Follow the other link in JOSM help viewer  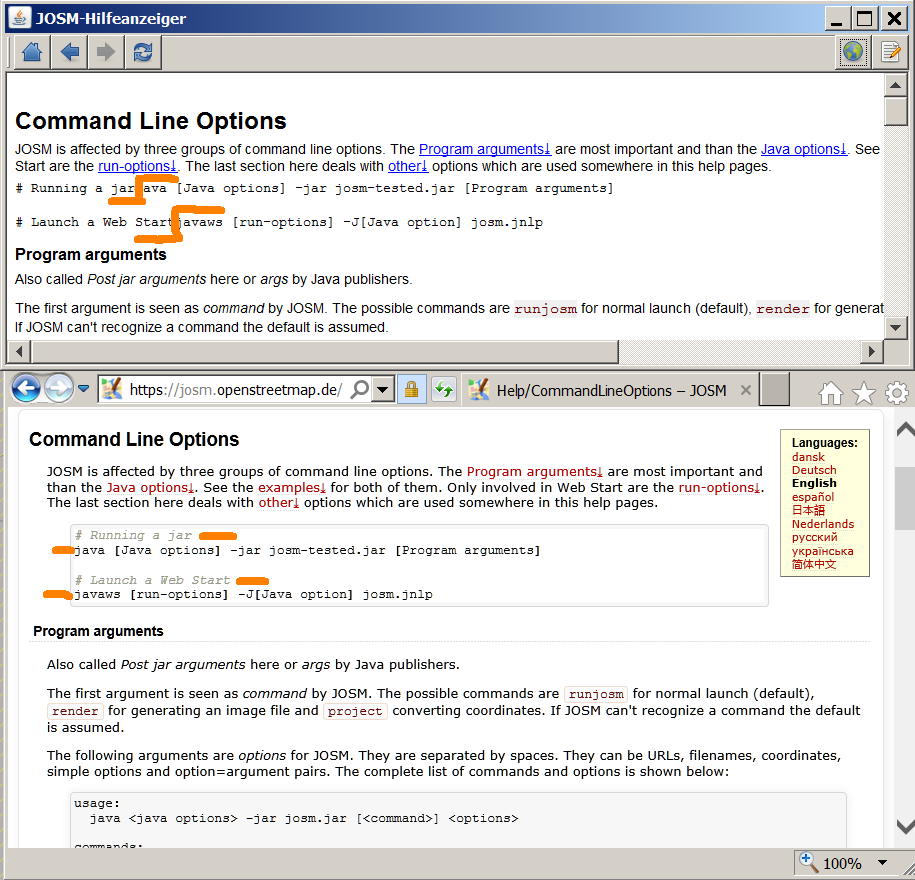coord(408,166)
